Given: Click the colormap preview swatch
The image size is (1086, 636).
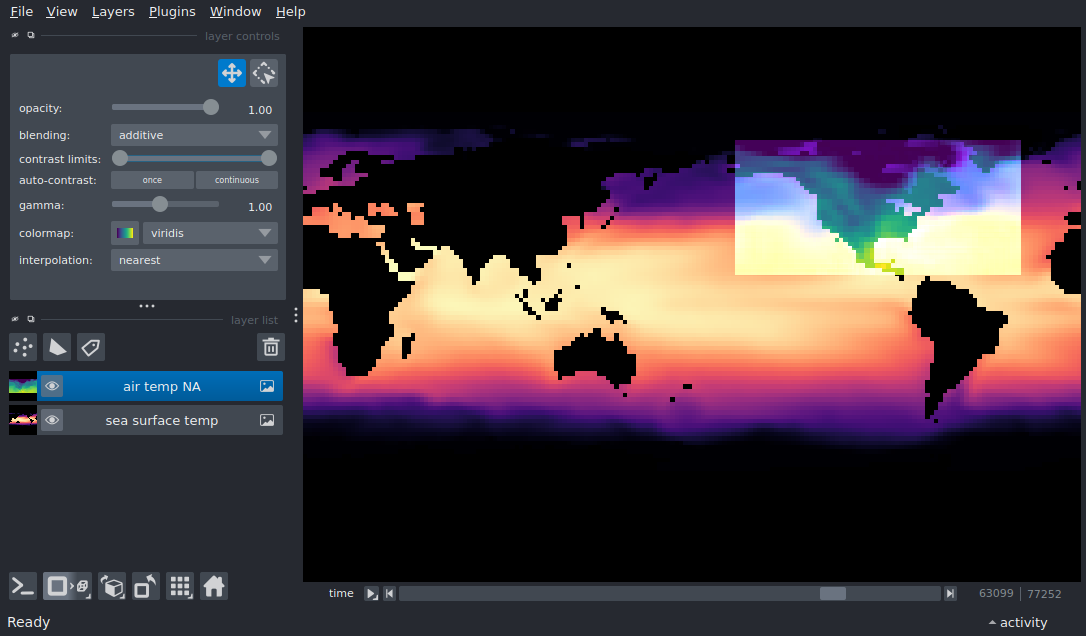Looking at the screenshot, I should pyautogui.click(x=125, y=233).
